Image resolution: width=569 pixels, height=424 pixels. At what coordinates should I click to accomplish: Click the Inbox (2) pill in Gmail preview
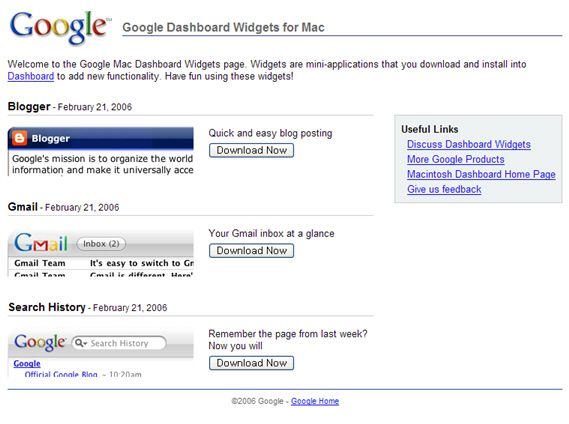tap(101, 244)
